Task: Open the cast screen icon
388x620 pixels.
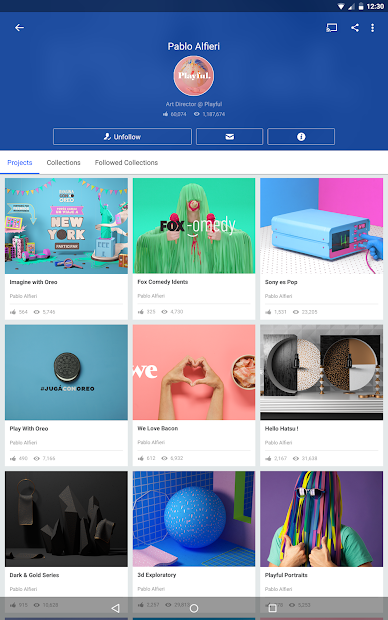Action: 331,28
